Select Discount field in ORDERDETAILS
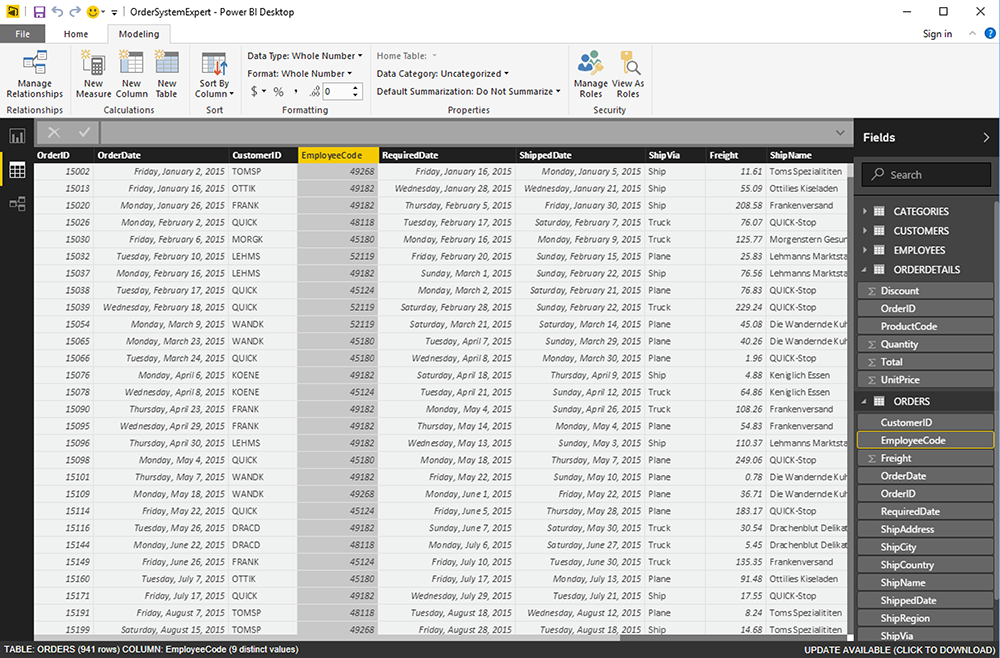Viewport: 1000px width, 658px height. coord(925,291)
